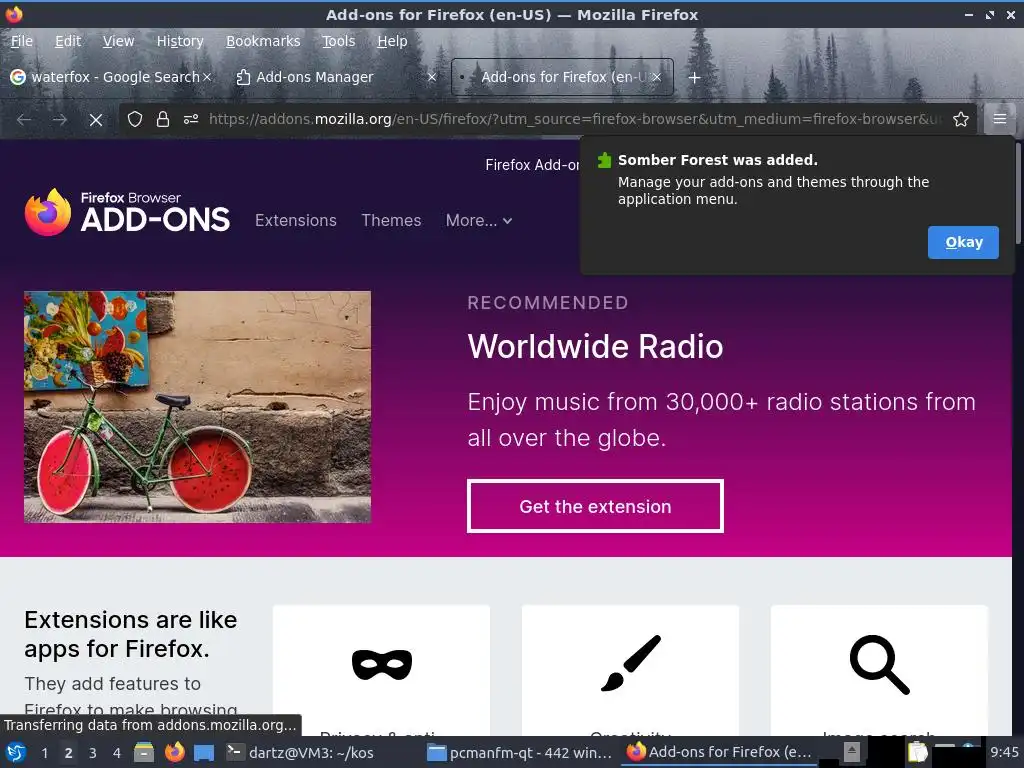1024x768 pixels.
Task: Close the waterfox Google Search tab
Action: click(x=207, y=77)
